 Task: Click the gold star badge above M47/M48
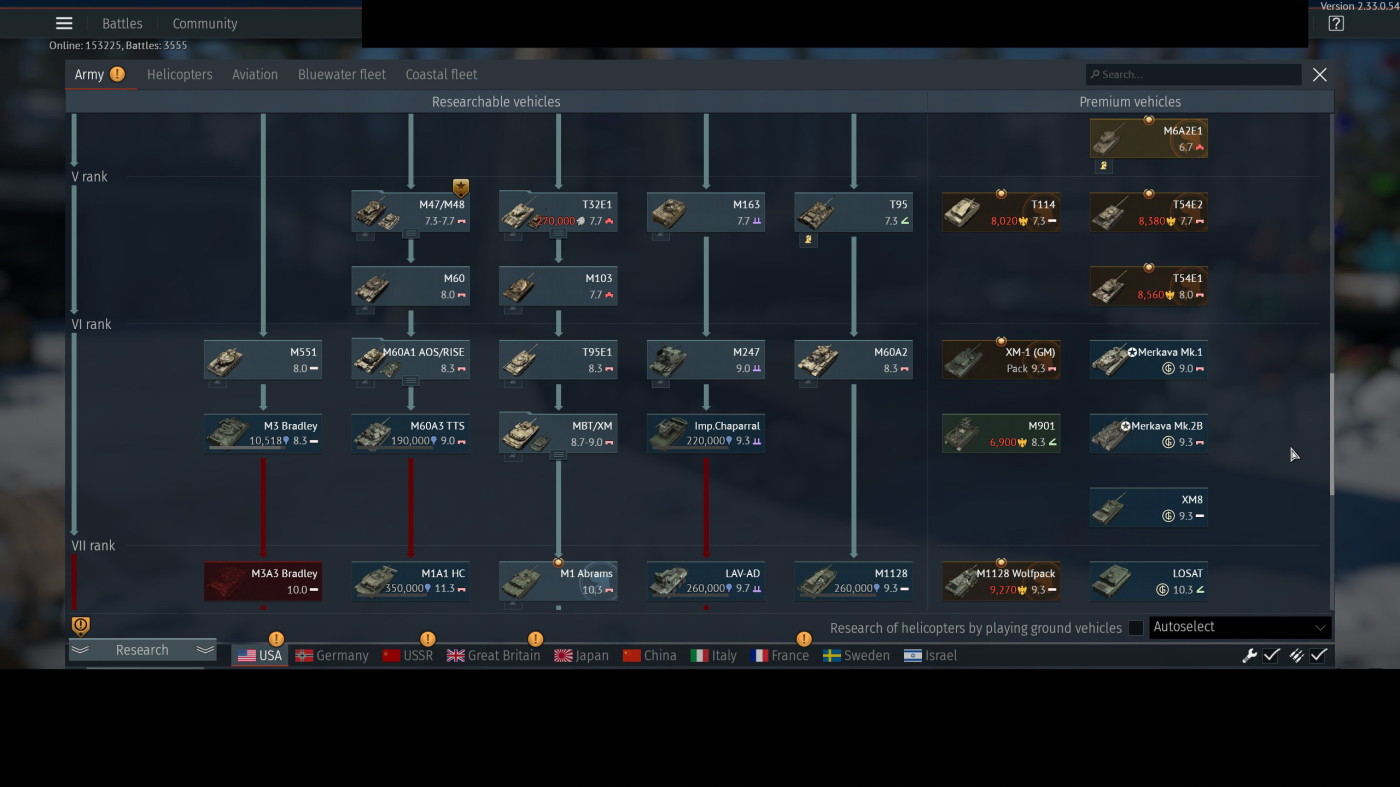[461, 187]
